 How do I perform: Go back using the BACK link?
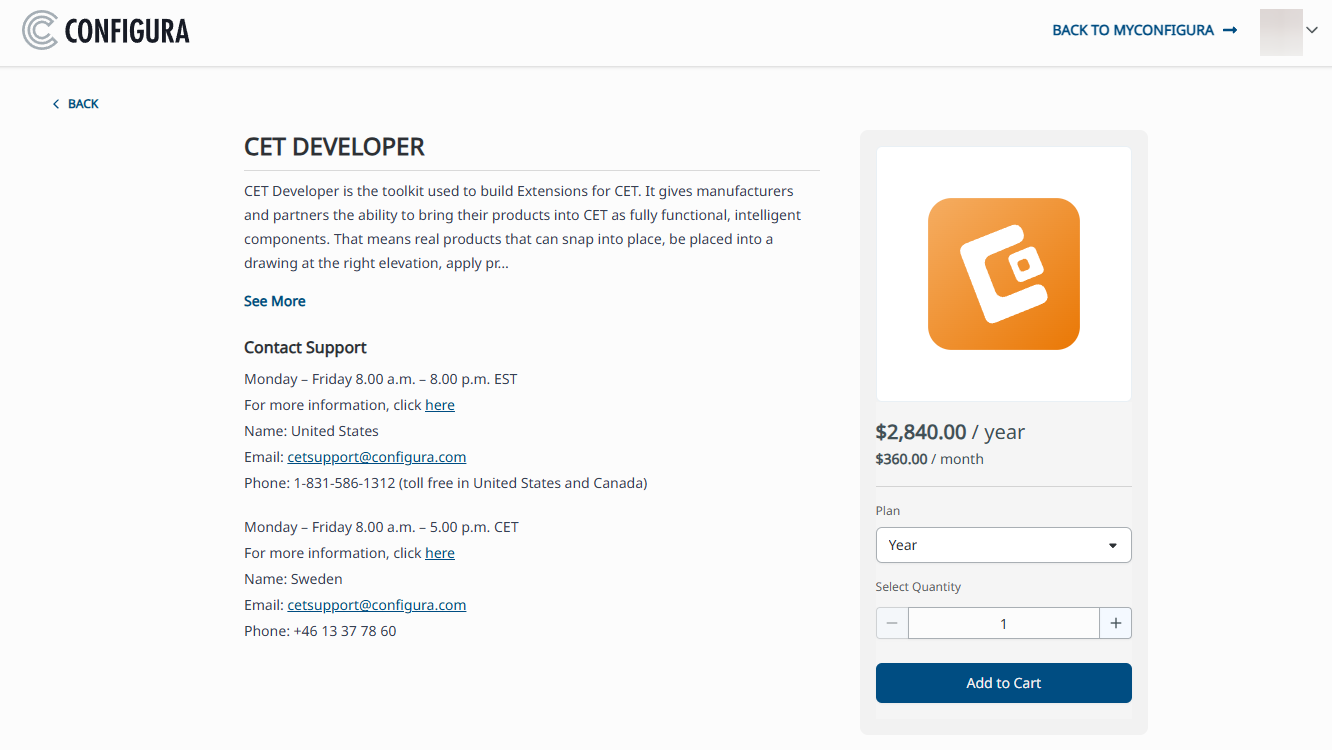point(75,104)
